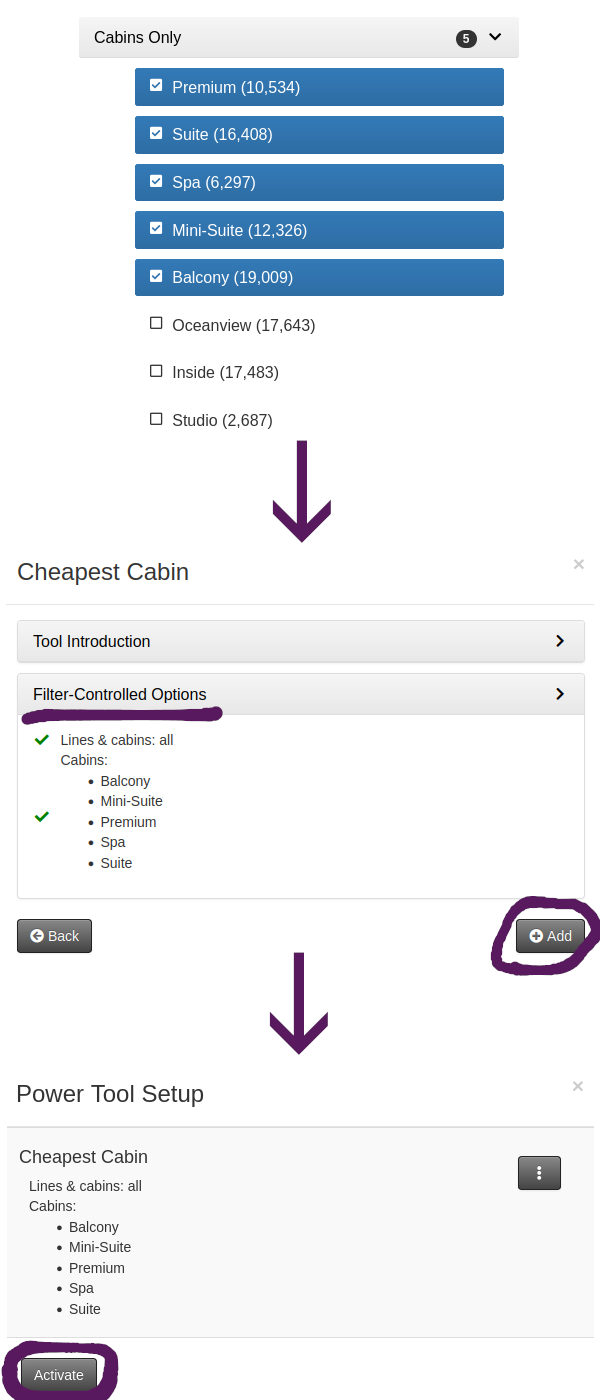600x1400 pixels.
Task: Click the Filter-Controlled Options header text
Action: point(120,694)
